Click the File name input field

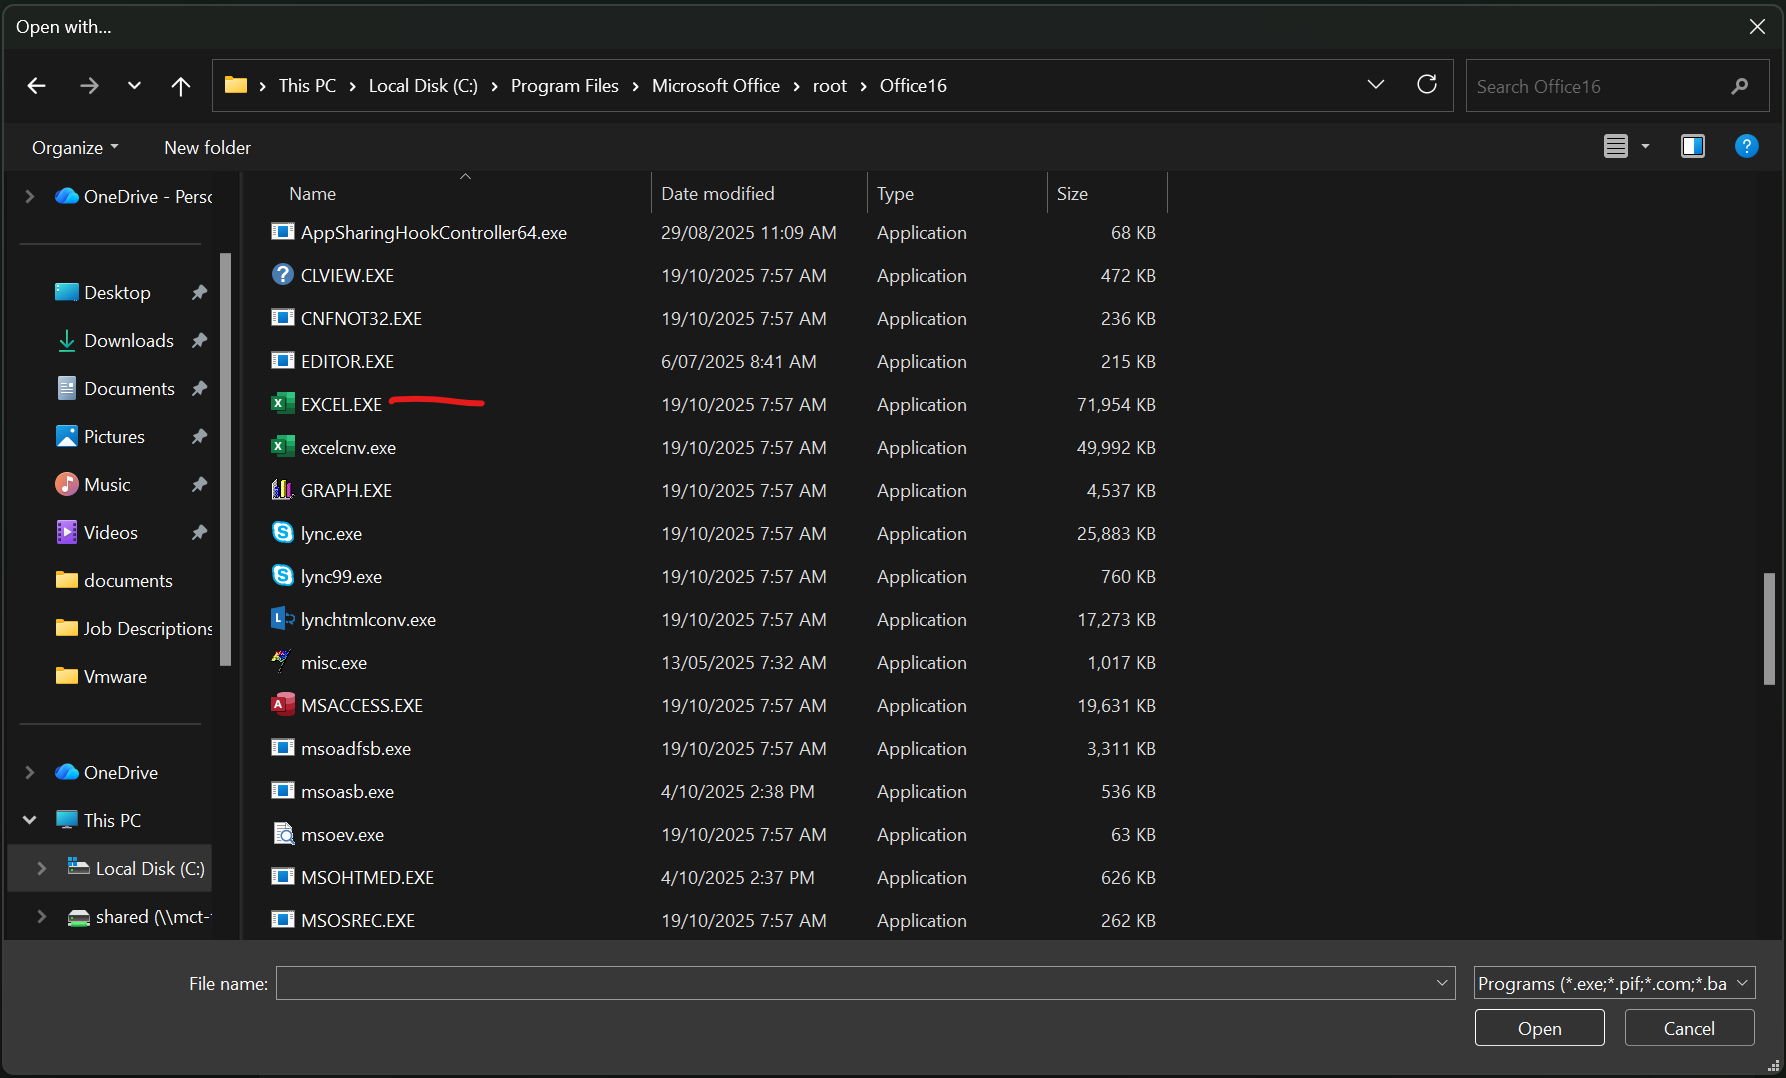point(855,983)
